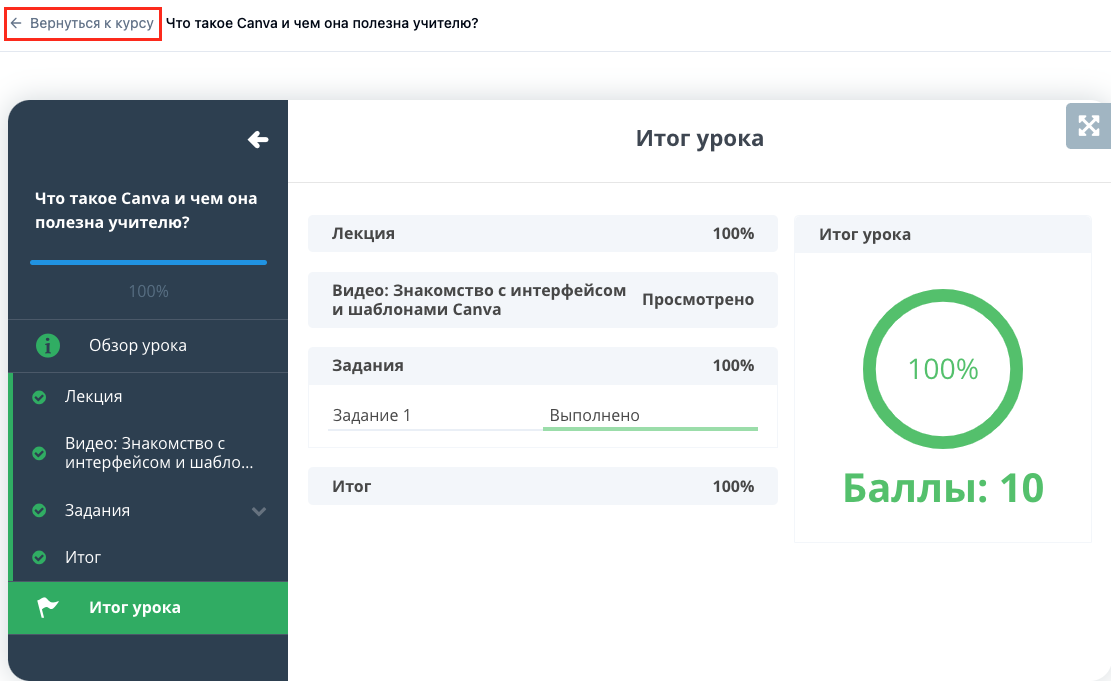Click the Просмотрено status text
The image size is (1111, 681).
tap(698, 300)
